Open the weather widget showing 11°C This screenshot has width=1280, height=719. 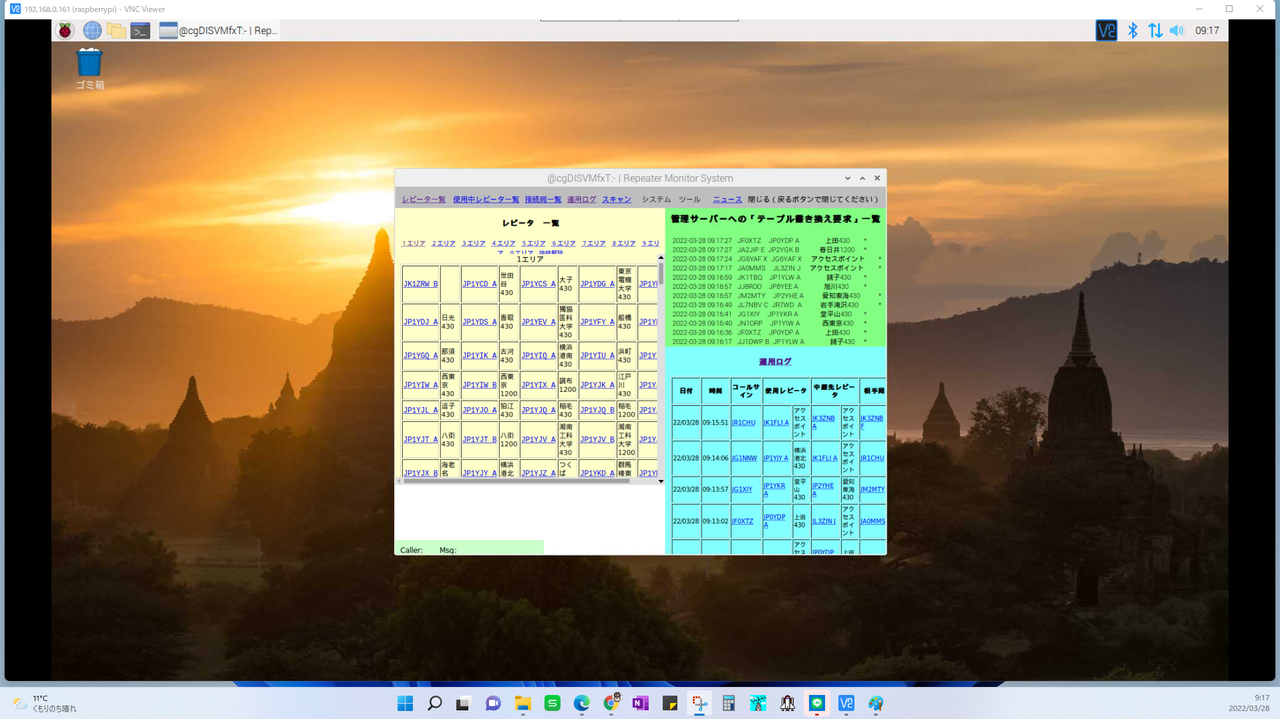click(x=44, y=703)
